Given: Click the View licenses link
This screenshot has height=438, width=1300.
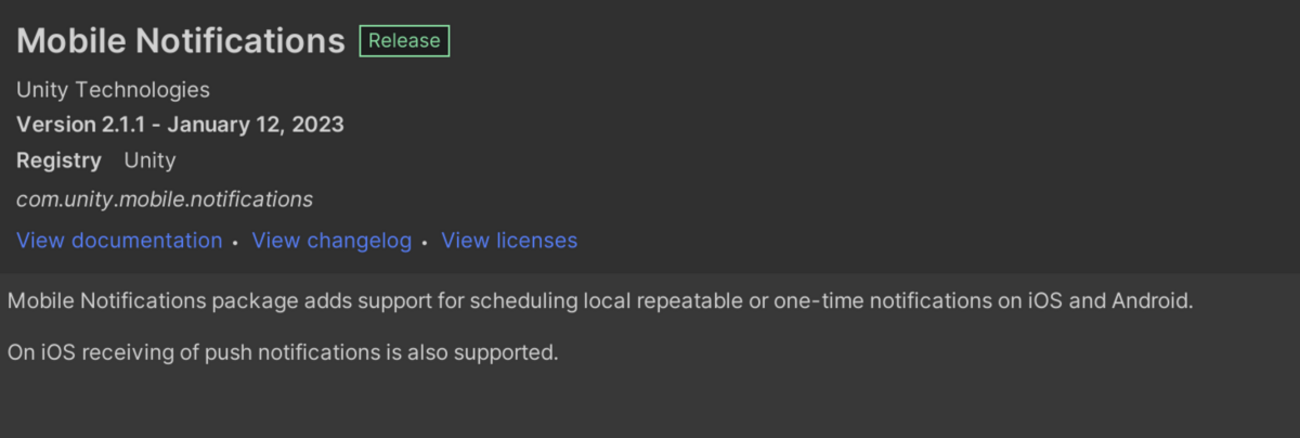Looking at the screenshot, I should pos(509,241).
